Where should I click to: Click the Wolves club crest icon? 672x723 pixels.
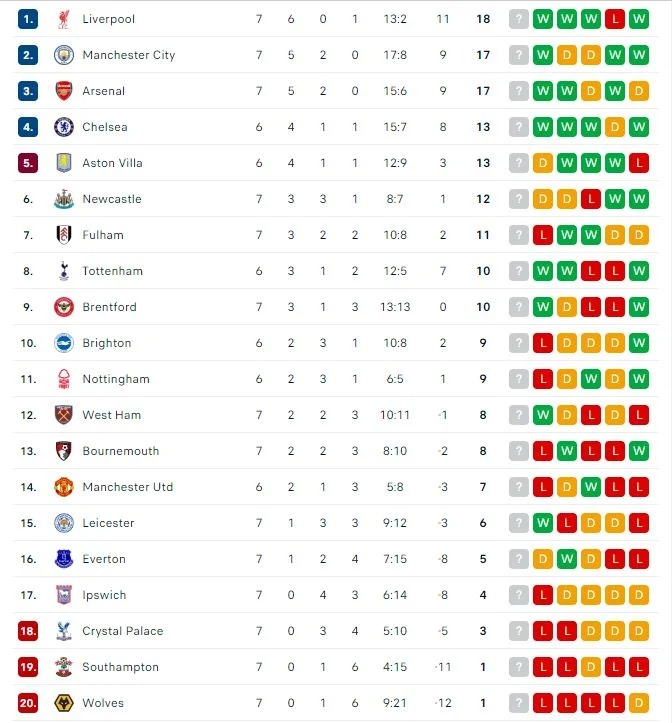tap(64, 703)
